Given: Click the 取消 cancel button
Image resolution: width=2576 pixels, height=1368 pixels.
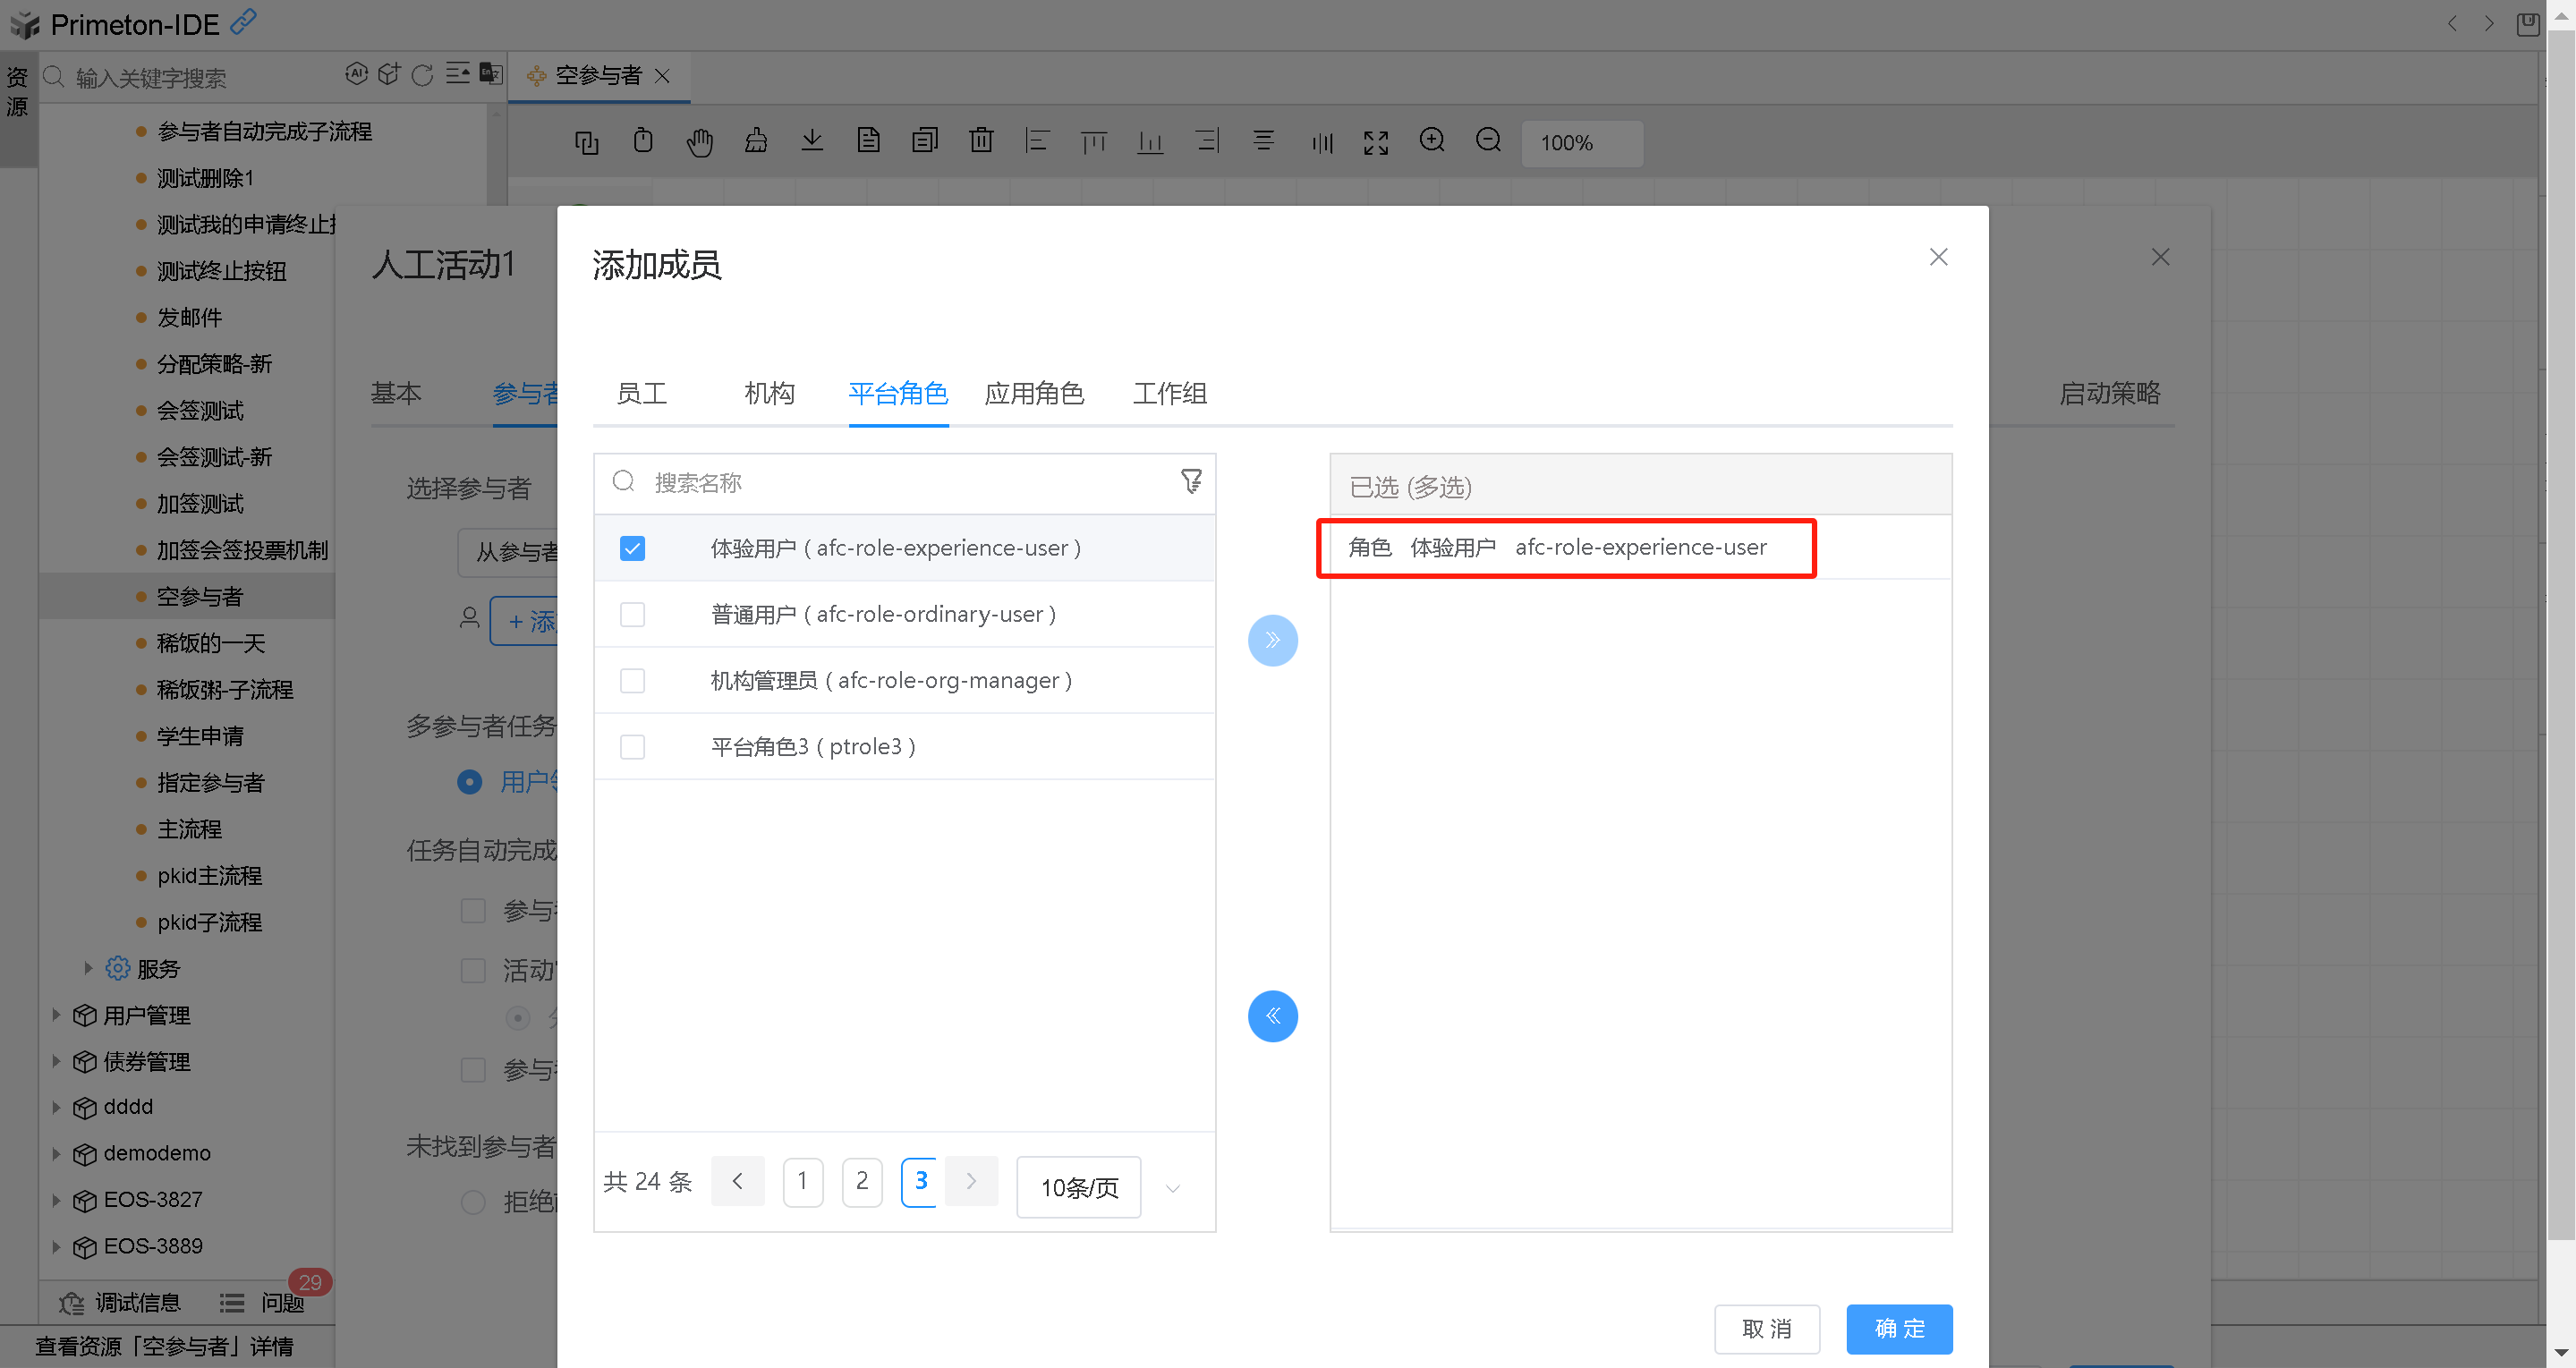Looking at the screenshot, I should click(x=1766, y=1328).
